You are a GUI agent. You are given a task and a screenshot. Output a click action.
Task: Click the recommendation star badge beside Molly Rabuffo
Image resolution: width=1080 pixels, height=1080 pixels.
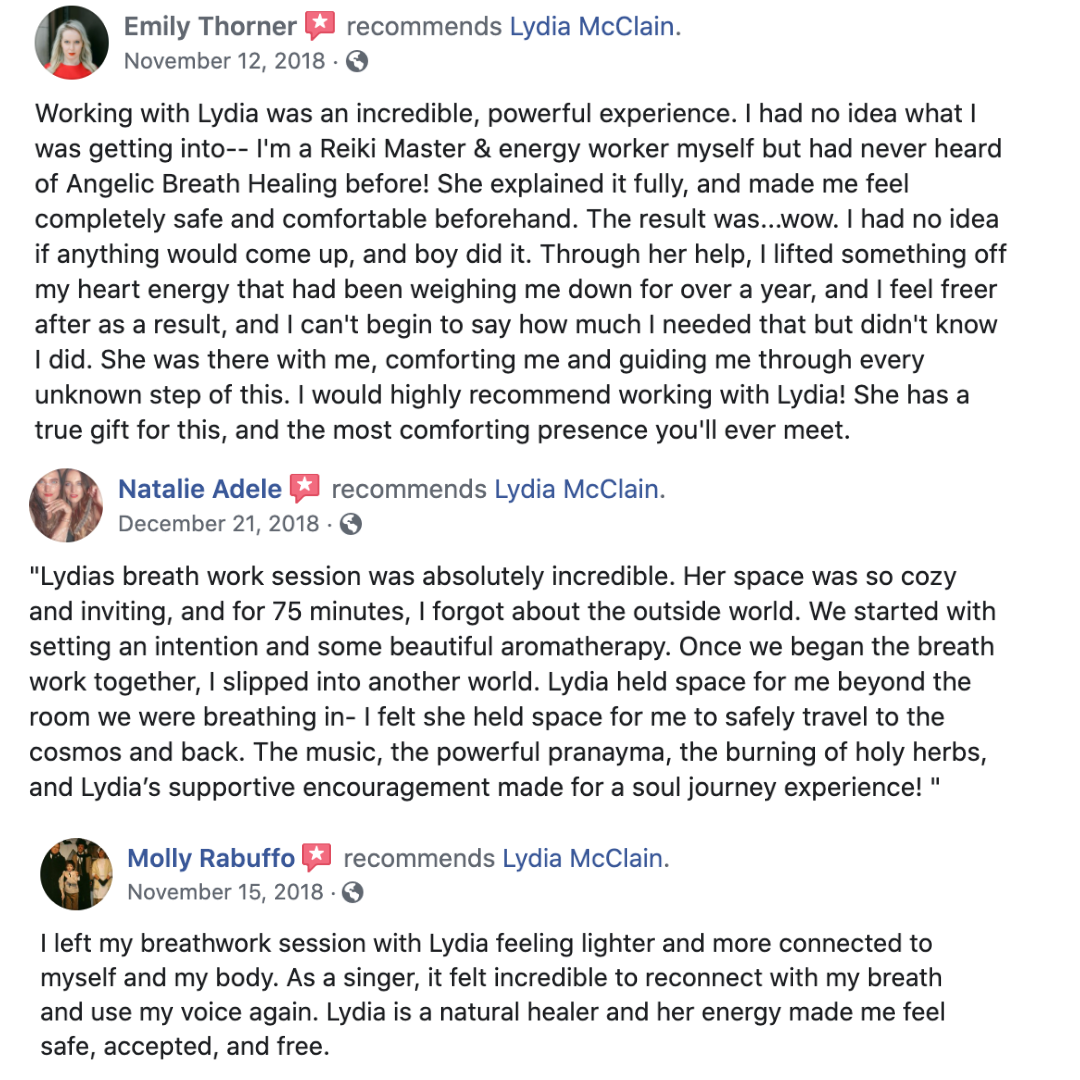click(317, 858)
